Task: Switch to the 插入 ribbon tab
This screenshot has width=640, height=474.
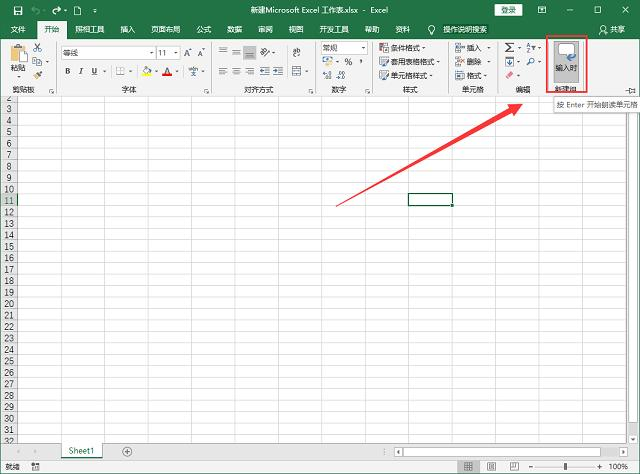Action: pyautogui.click(x=127, y=29)
